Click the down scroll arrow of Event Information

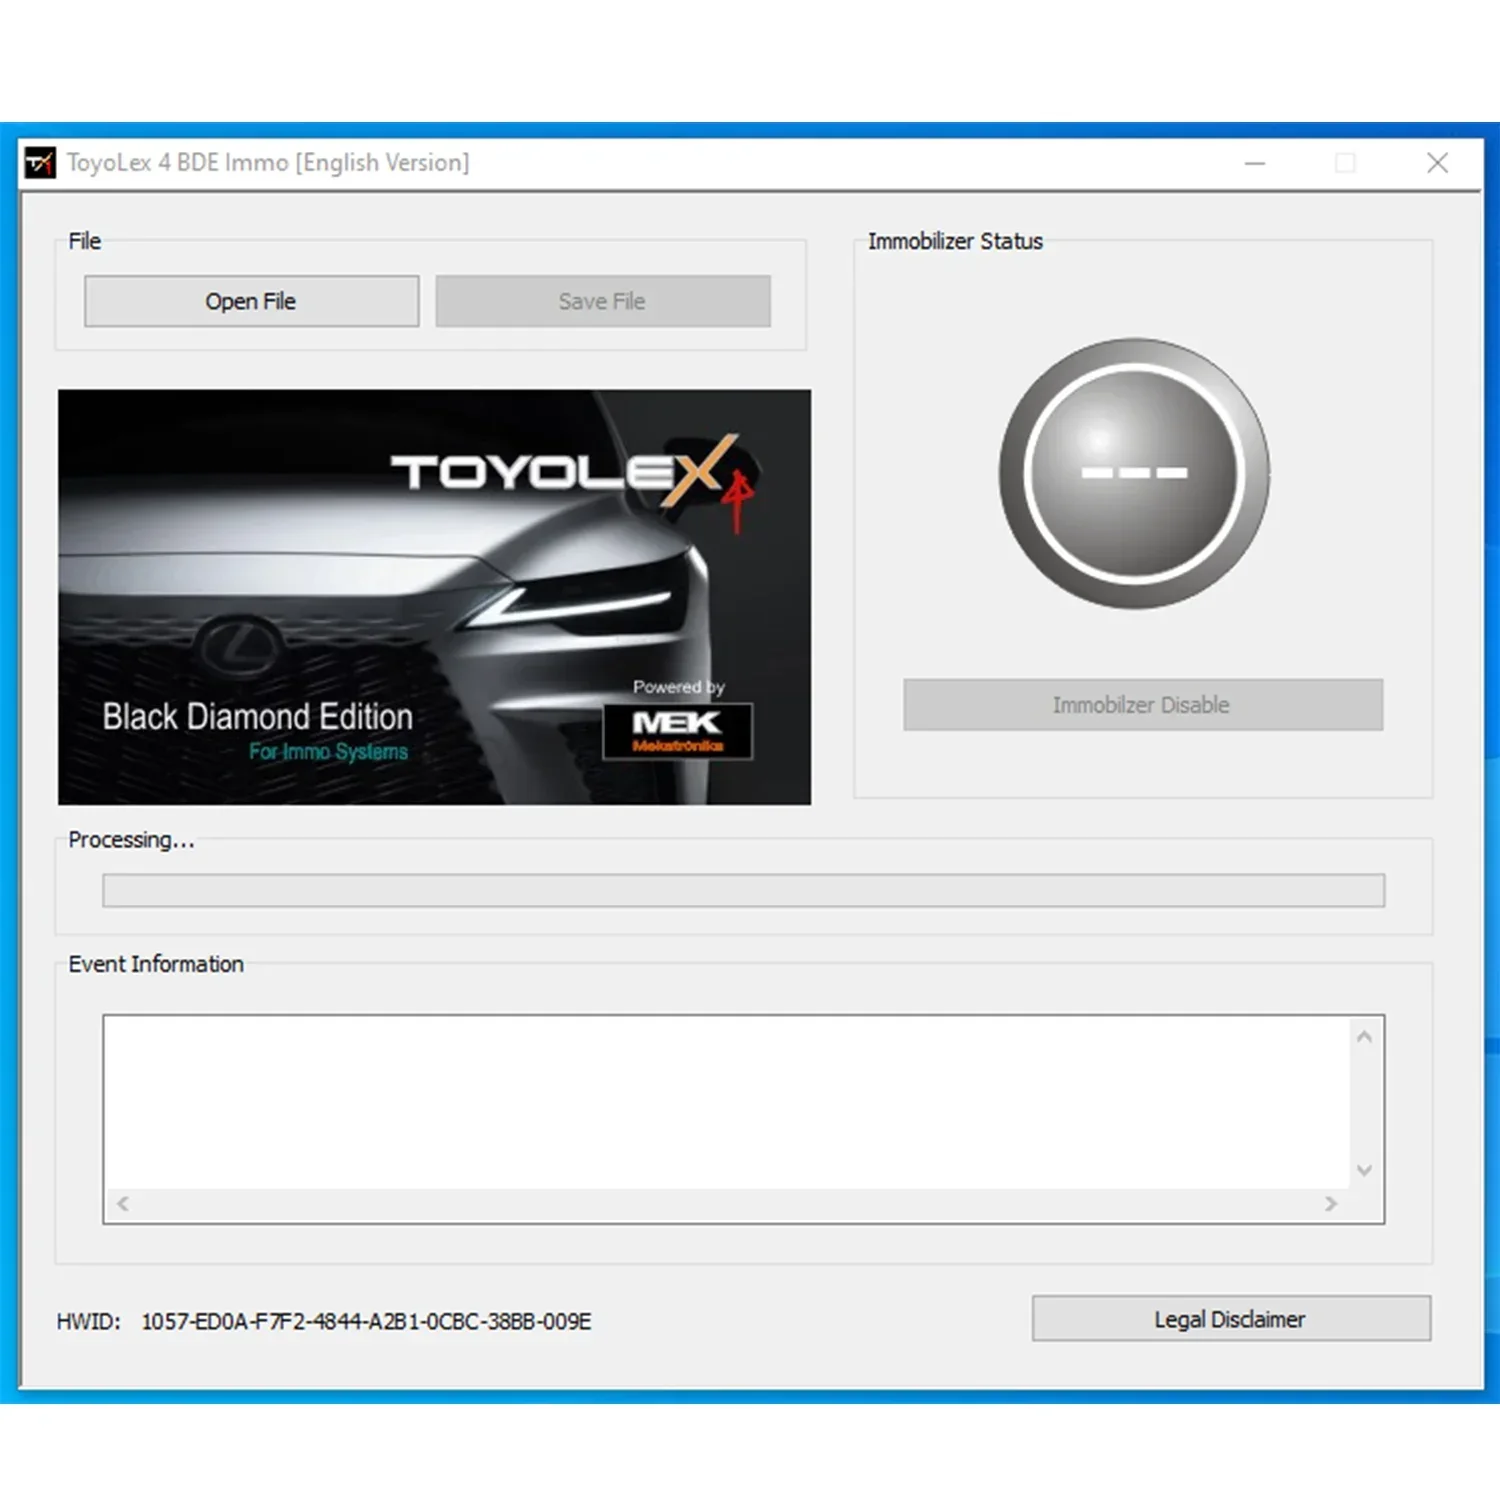[x=1364, y=1169]
